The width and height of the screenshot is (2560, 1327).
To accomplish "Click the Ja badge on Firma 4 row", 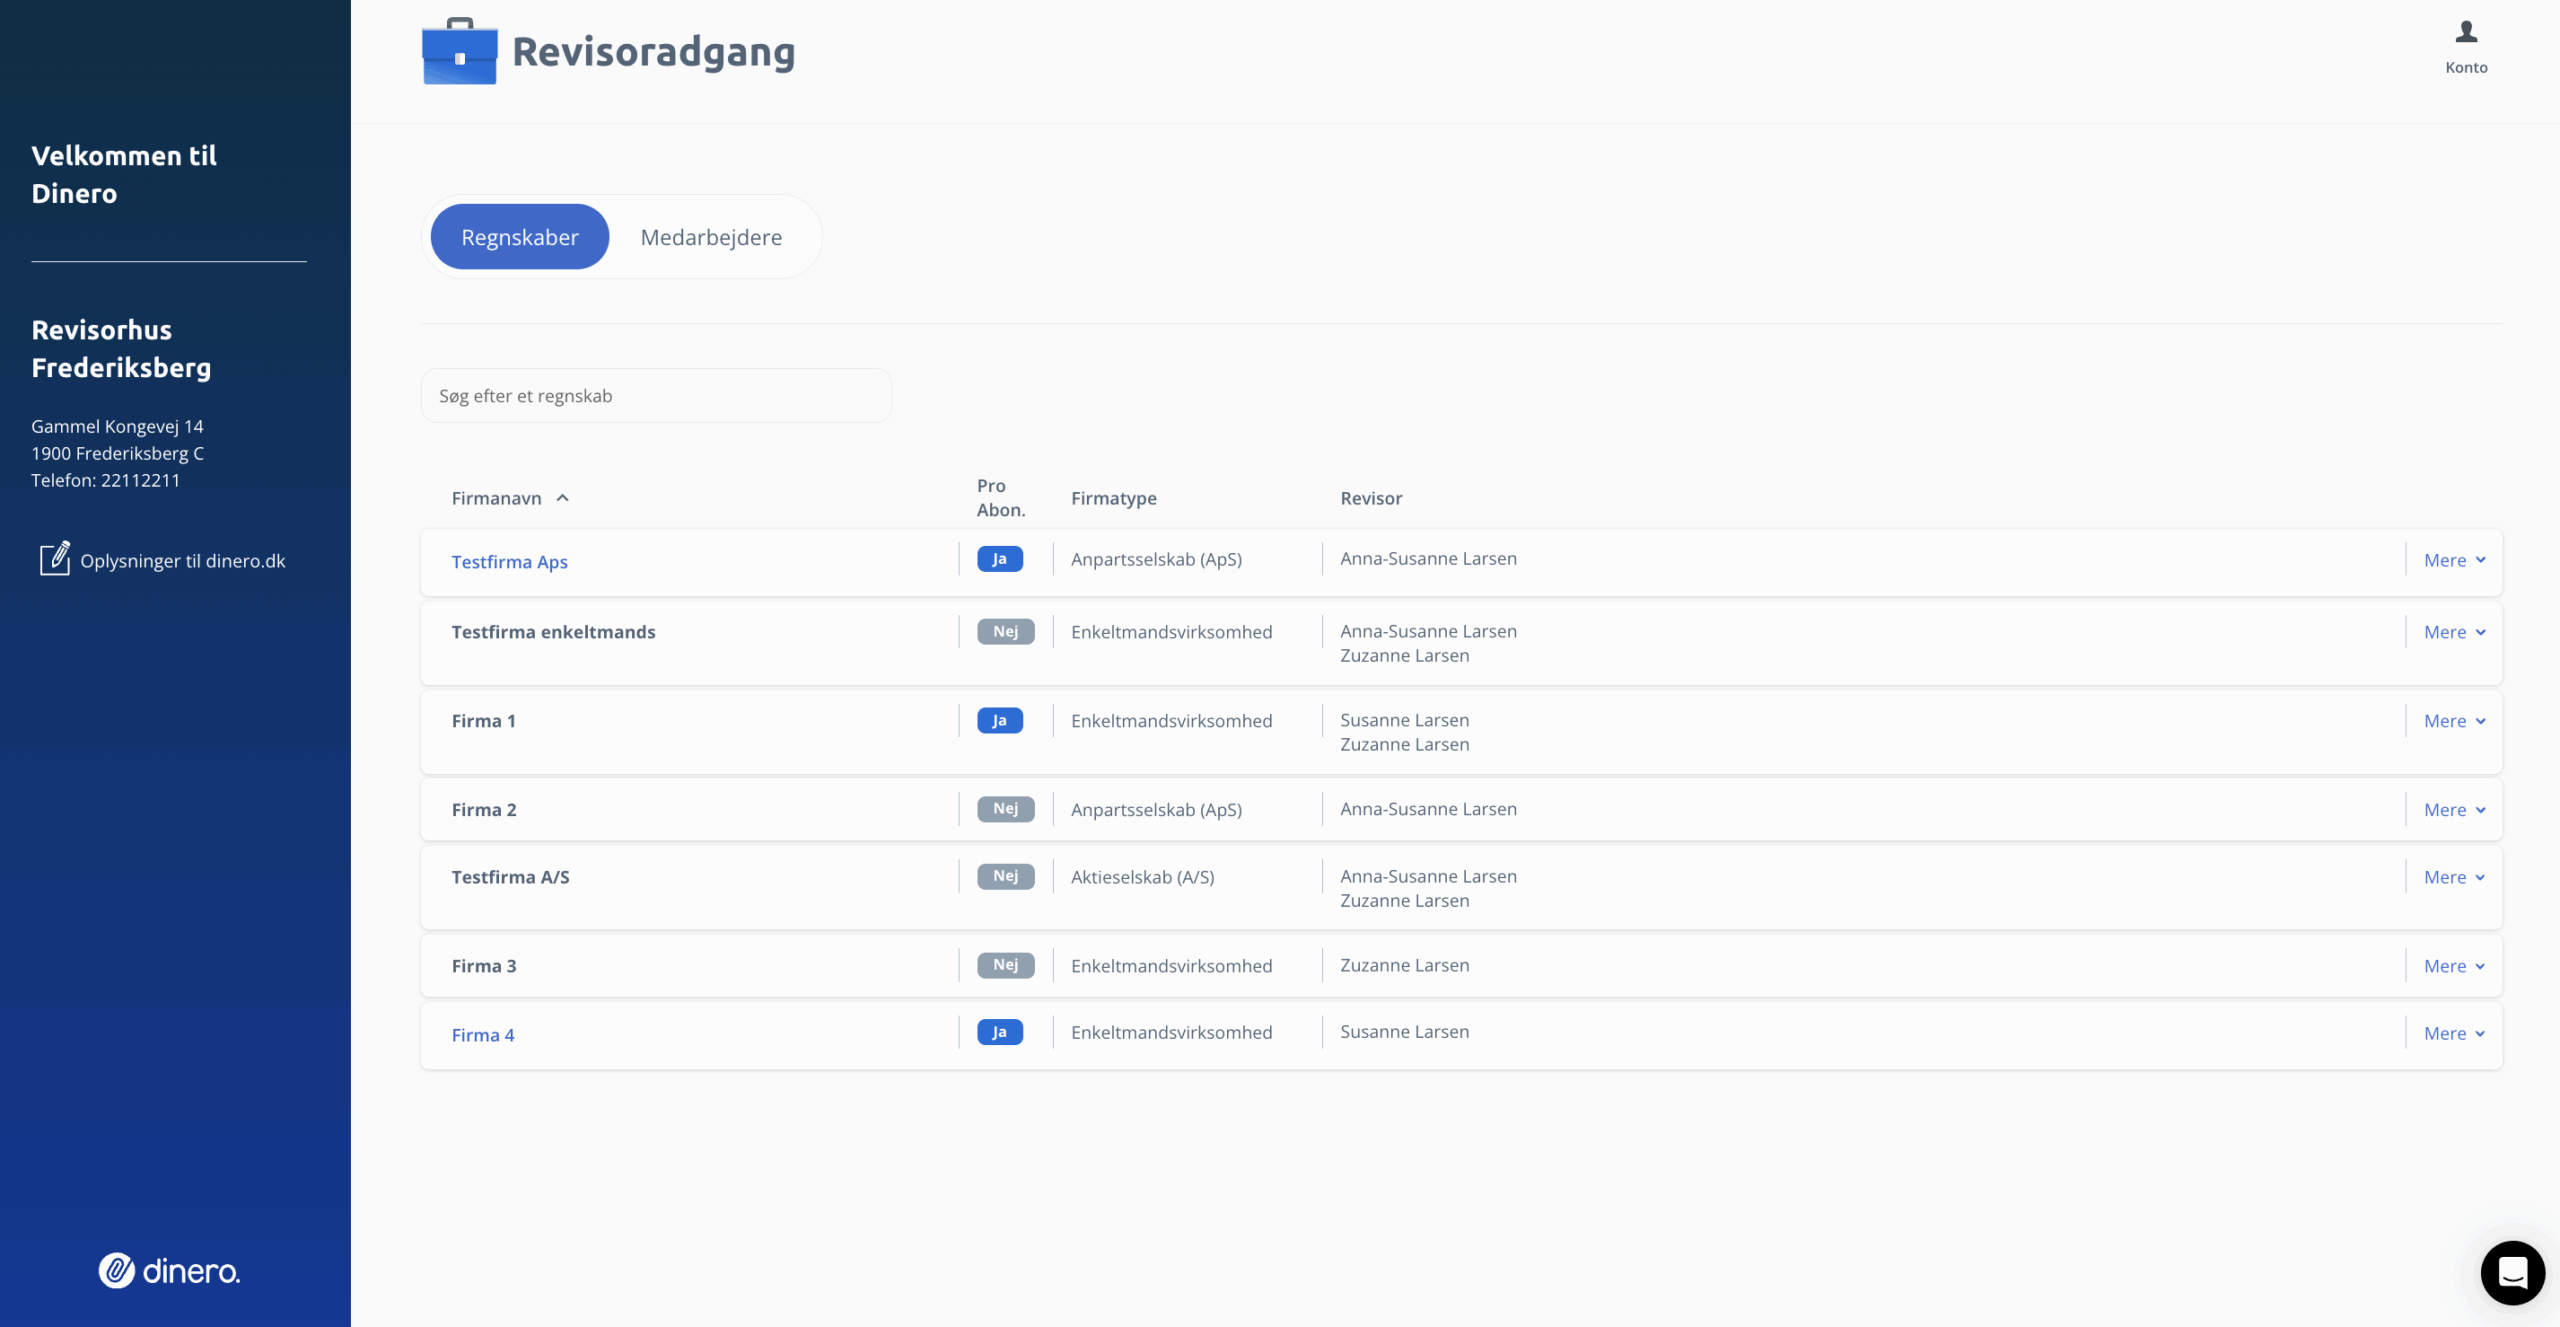I will 999,1032.
